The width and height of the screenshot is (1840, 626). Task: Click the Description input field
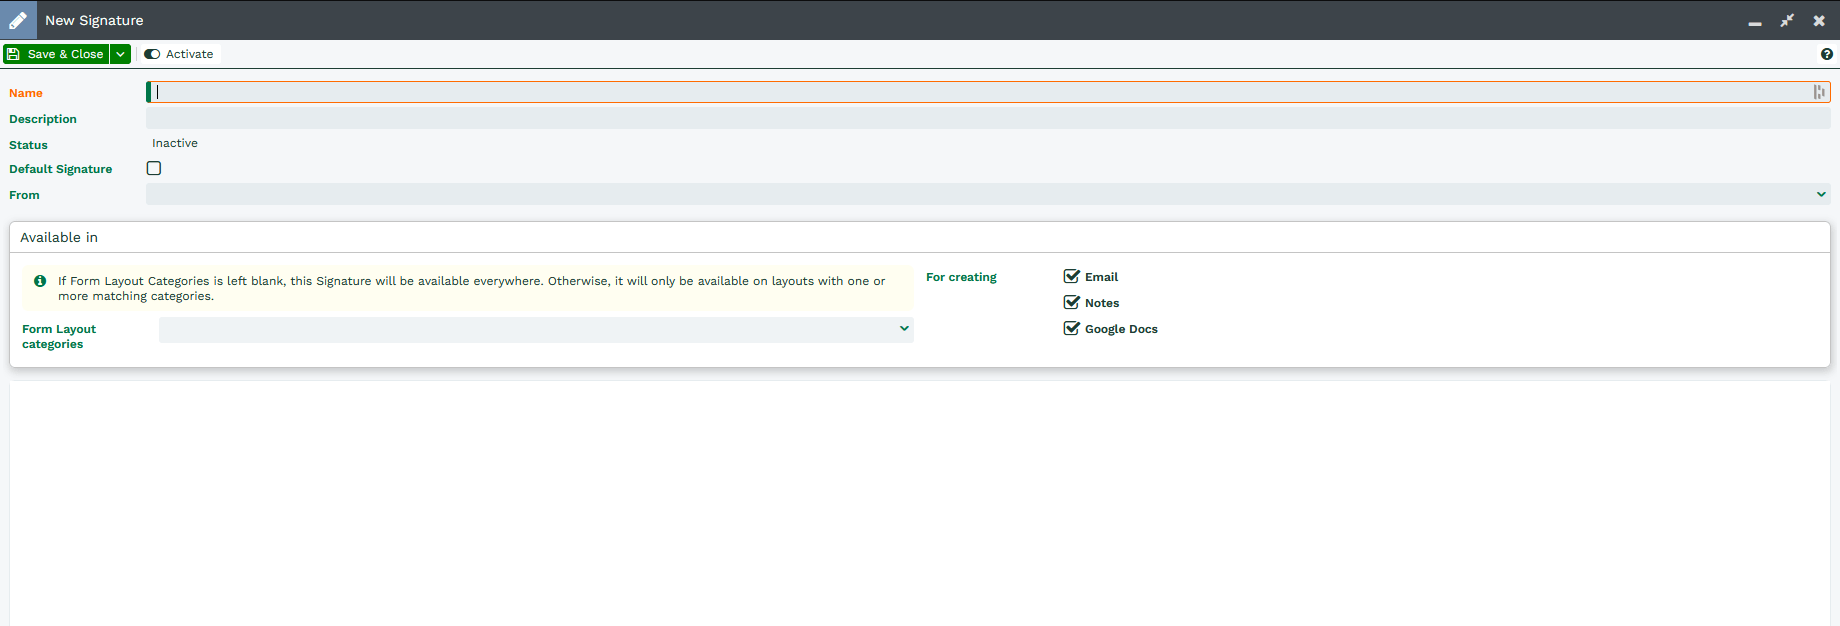click(x=988, y=118)
